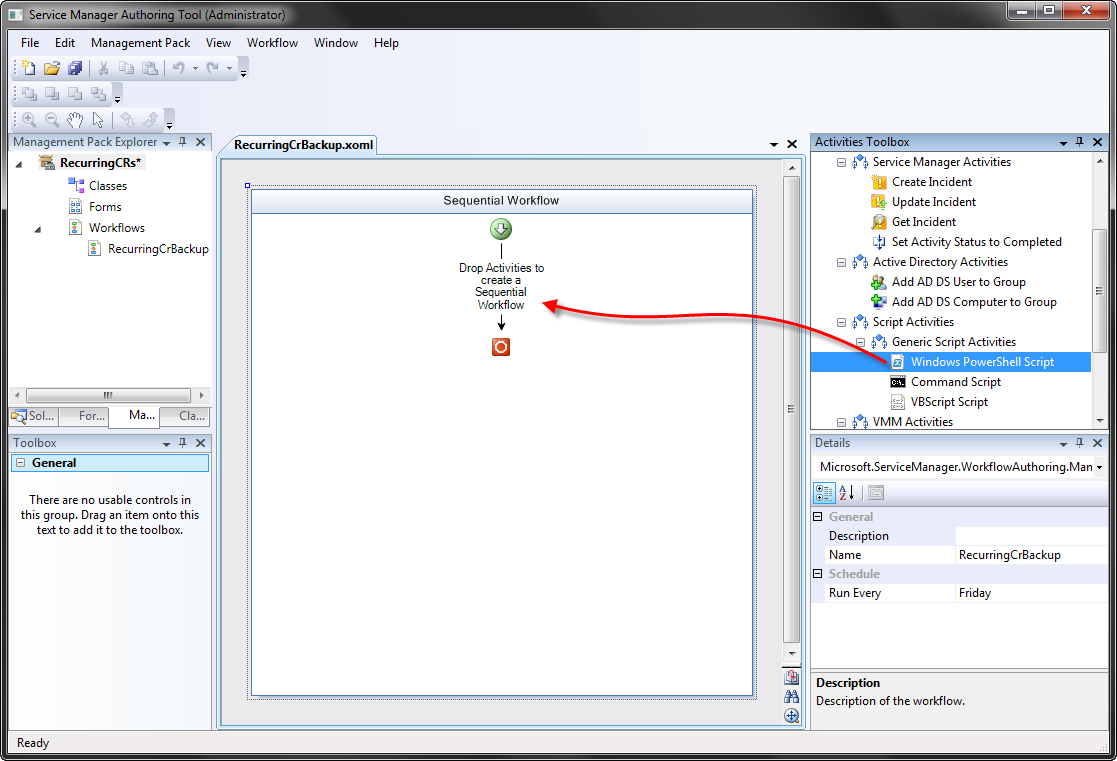
Task: Collapse the Service Manager Activities group
Action: pyautogui.click(x=841, y=162)
